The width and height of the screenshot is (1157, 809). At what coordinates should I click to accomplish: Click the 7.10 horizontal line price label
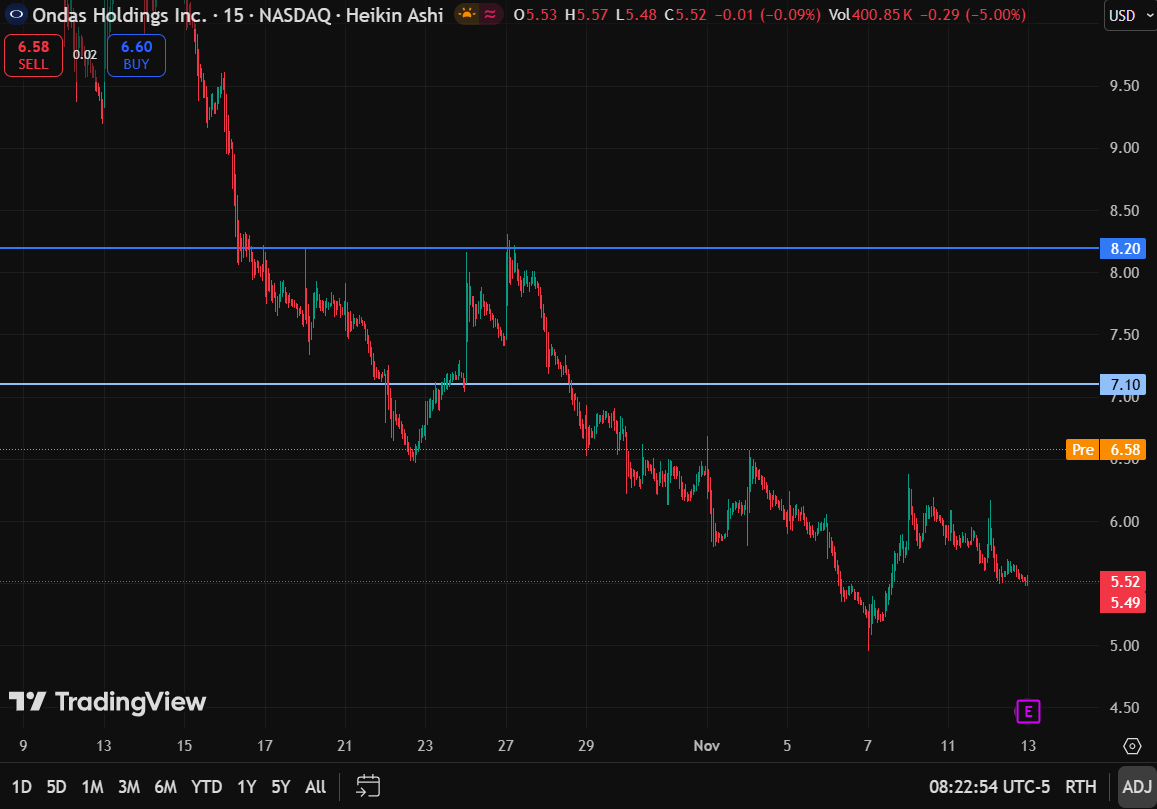click(1123, 385)
